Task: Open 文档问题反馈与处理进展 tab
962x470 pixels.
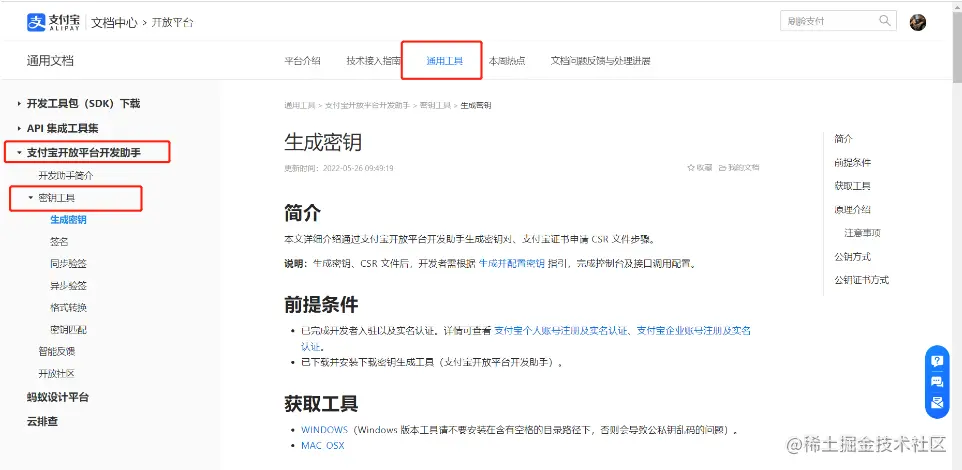Action: [600, 61]
